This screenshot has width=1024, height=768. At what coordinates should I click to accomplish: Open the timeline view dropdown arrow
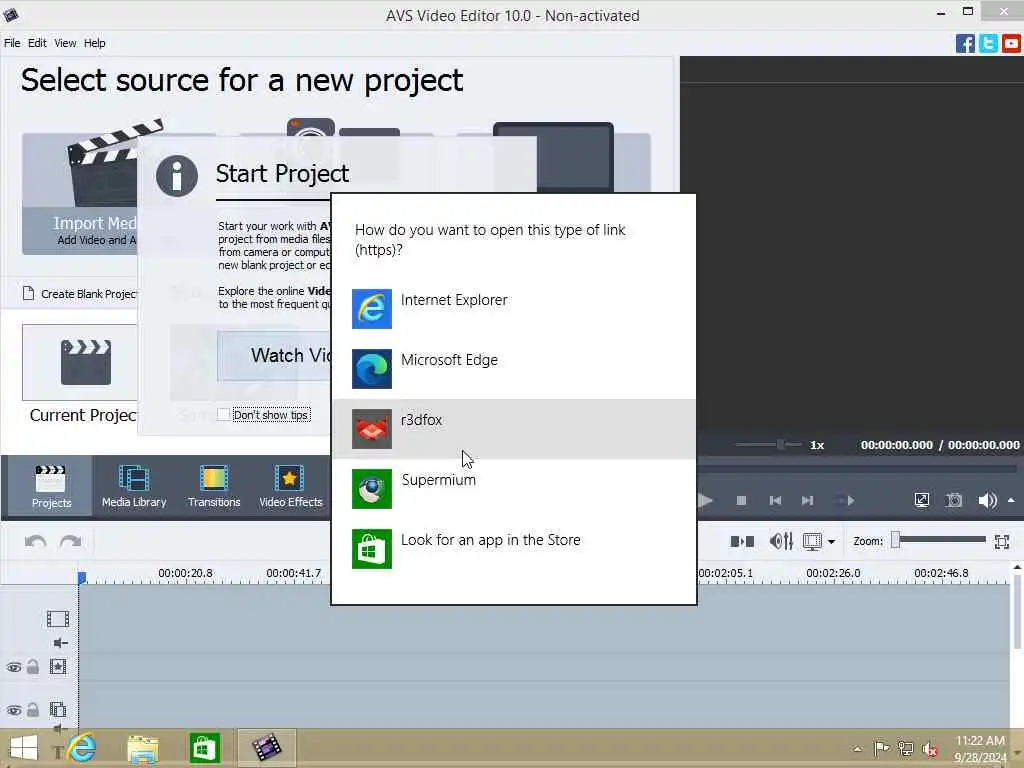pyautogui.click(x=831, y=542)
